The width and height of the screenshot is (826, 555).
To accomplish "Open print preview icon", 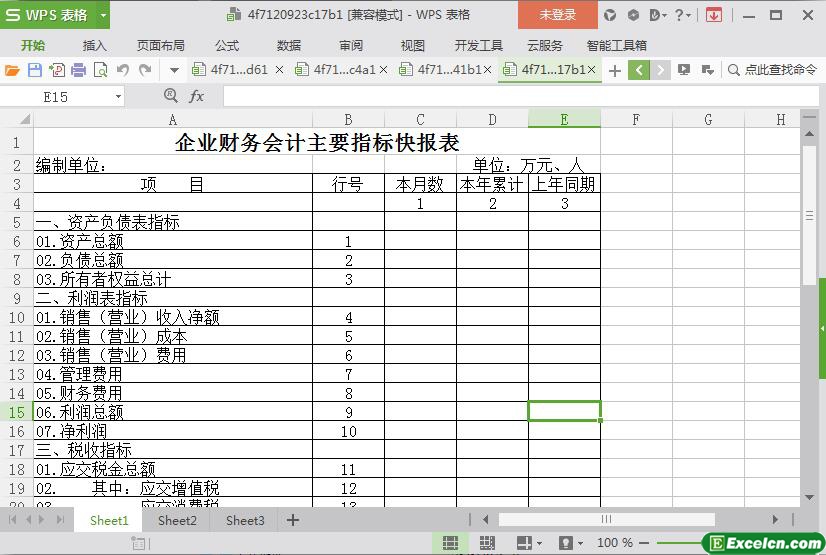I will [100, 70].
